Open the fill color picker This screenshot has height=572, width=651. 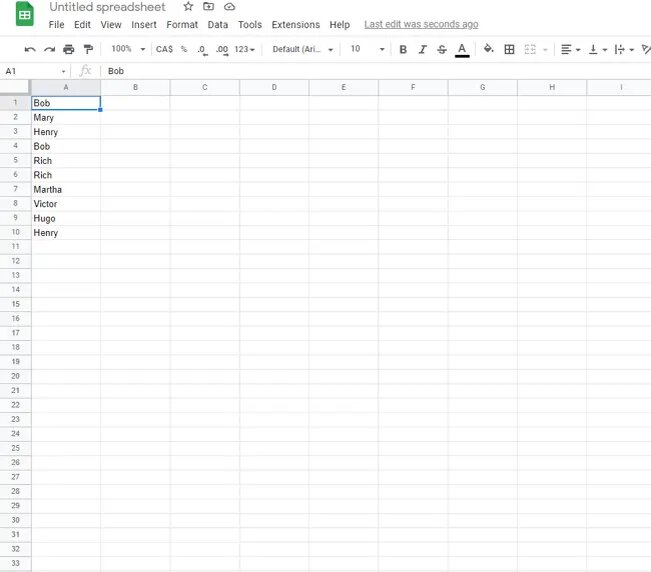(489, 49)
